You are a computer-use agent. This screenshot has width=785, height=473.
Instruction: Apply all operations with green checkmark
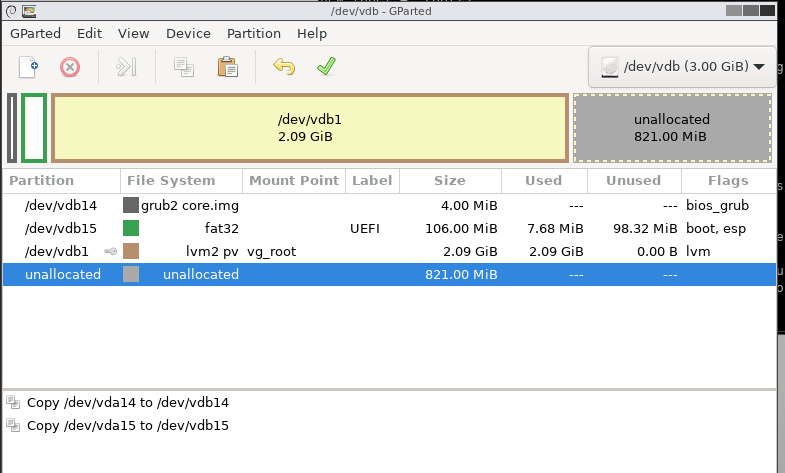pos(326,67)
